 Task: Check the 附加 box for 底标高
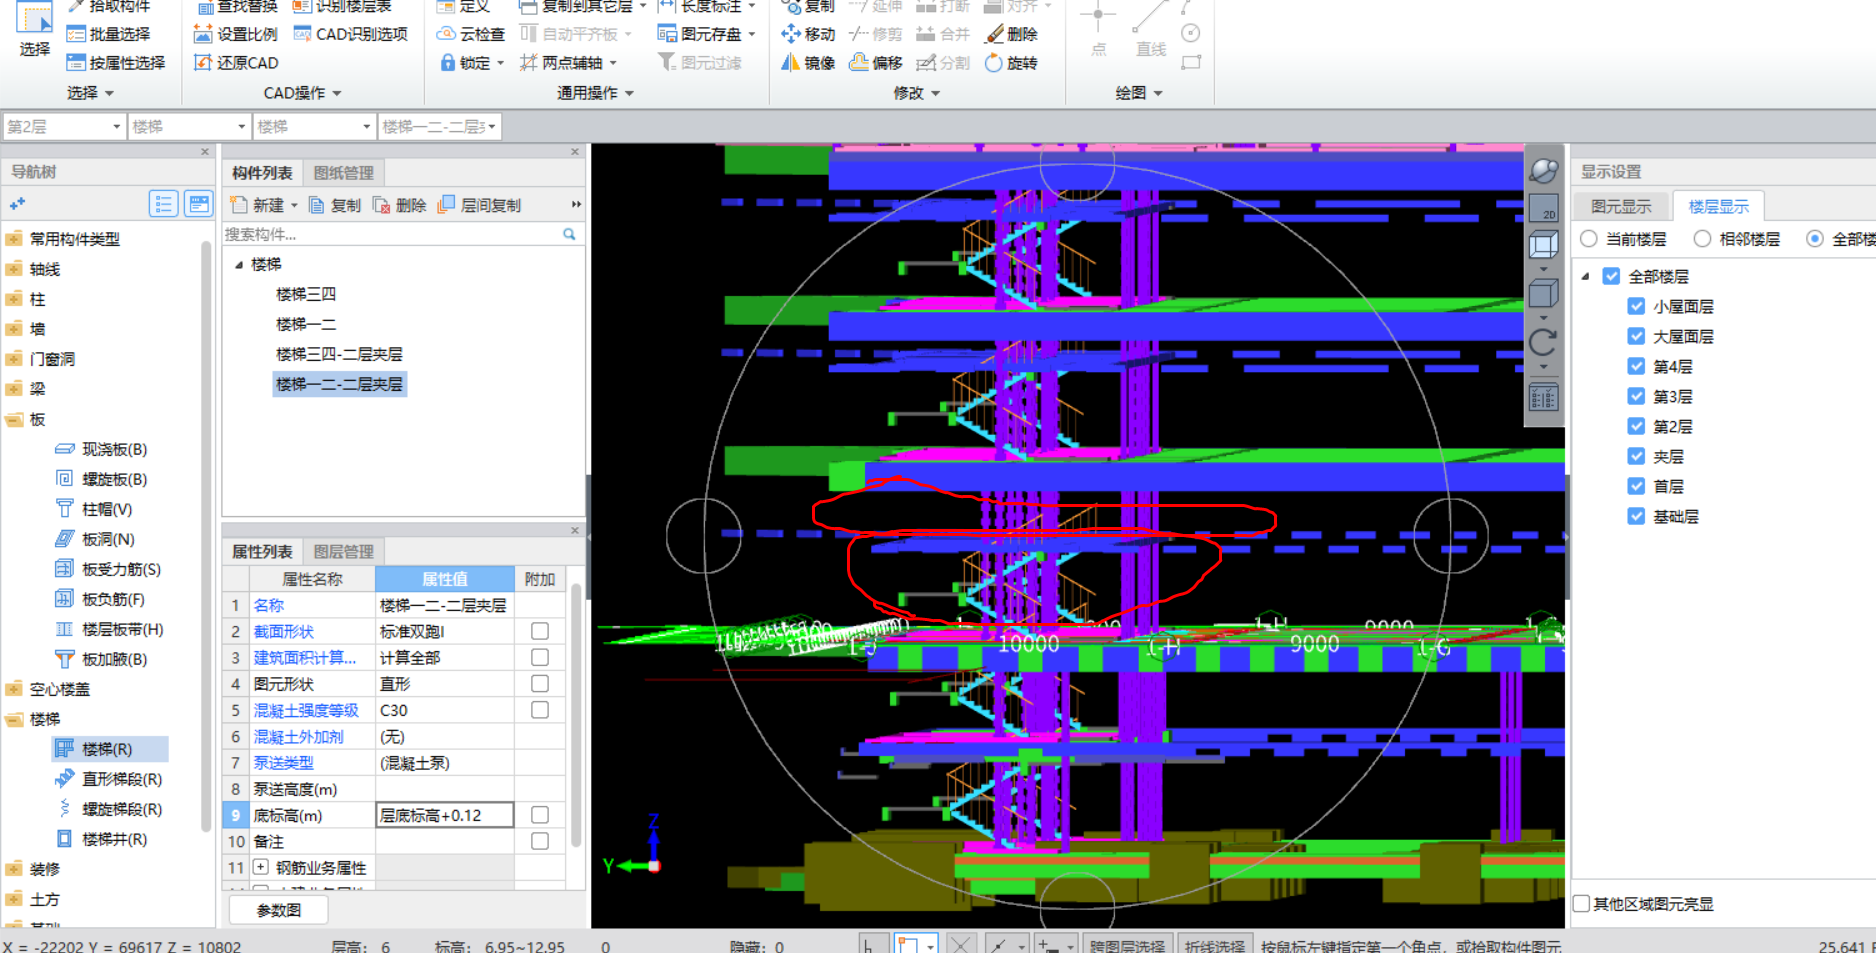(540, 815)
